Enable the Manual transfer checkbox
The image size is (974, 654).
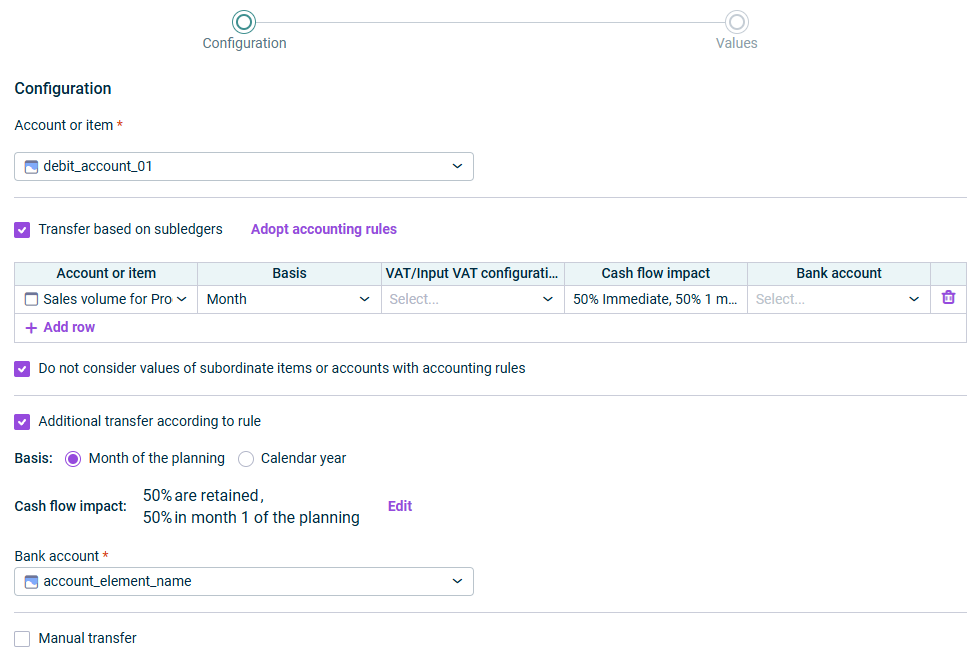click(x=22, y=638)
